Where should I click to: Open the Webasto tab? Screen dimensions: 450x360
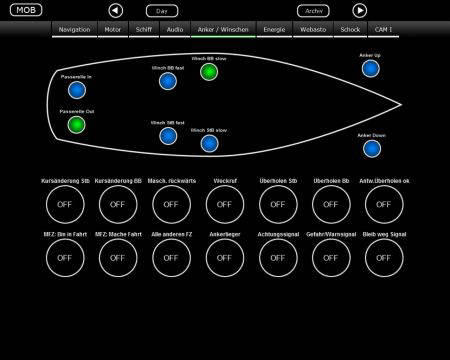pos(313,30)
